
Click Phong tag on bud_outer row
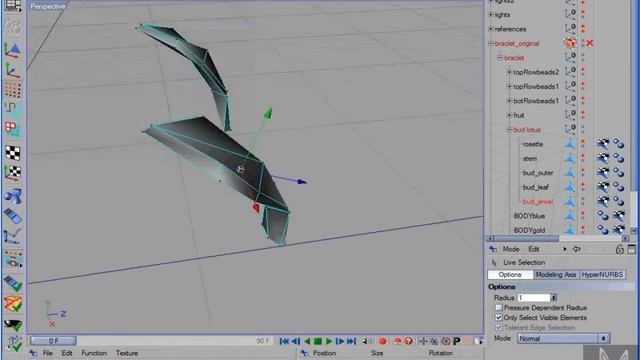[x=619, y=173]
